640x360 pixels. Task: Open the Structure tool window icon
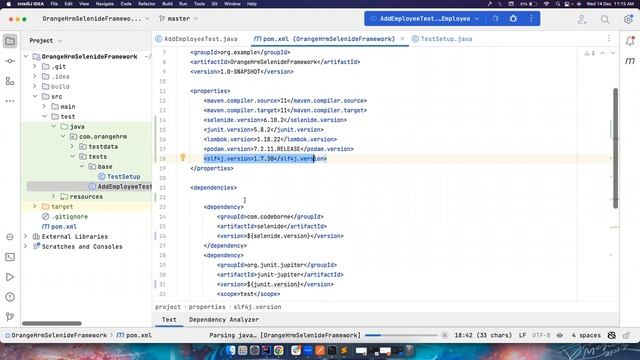[10, 81]
